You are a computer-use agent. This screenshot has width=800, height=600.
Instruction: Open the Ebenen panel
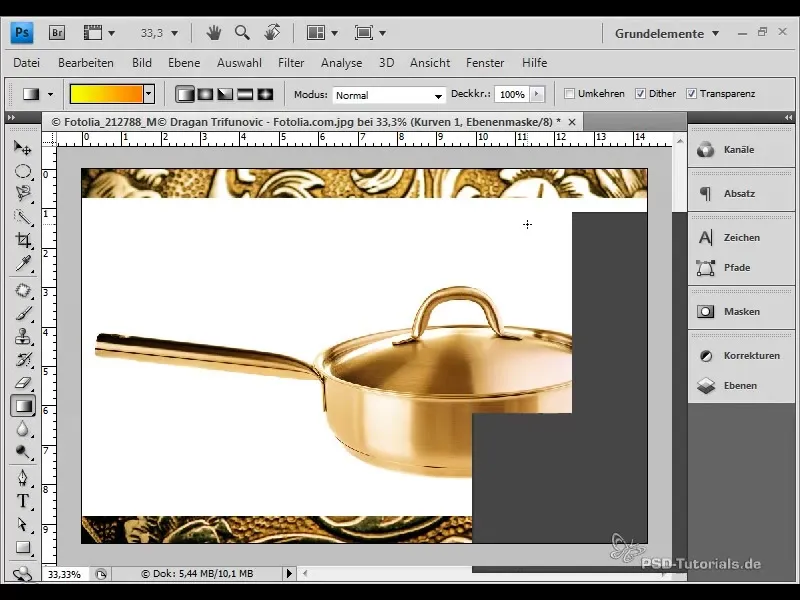click(x=741, y=386)
